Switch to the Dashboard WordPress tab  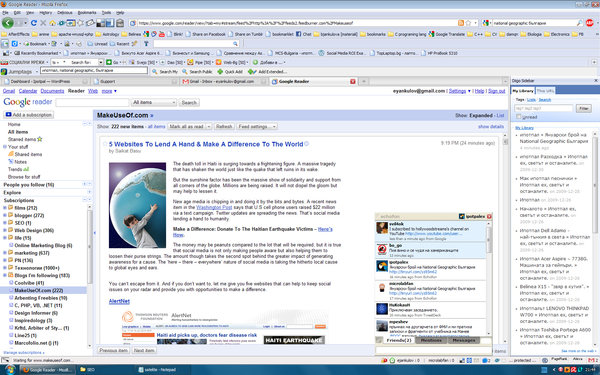[45, 82]
